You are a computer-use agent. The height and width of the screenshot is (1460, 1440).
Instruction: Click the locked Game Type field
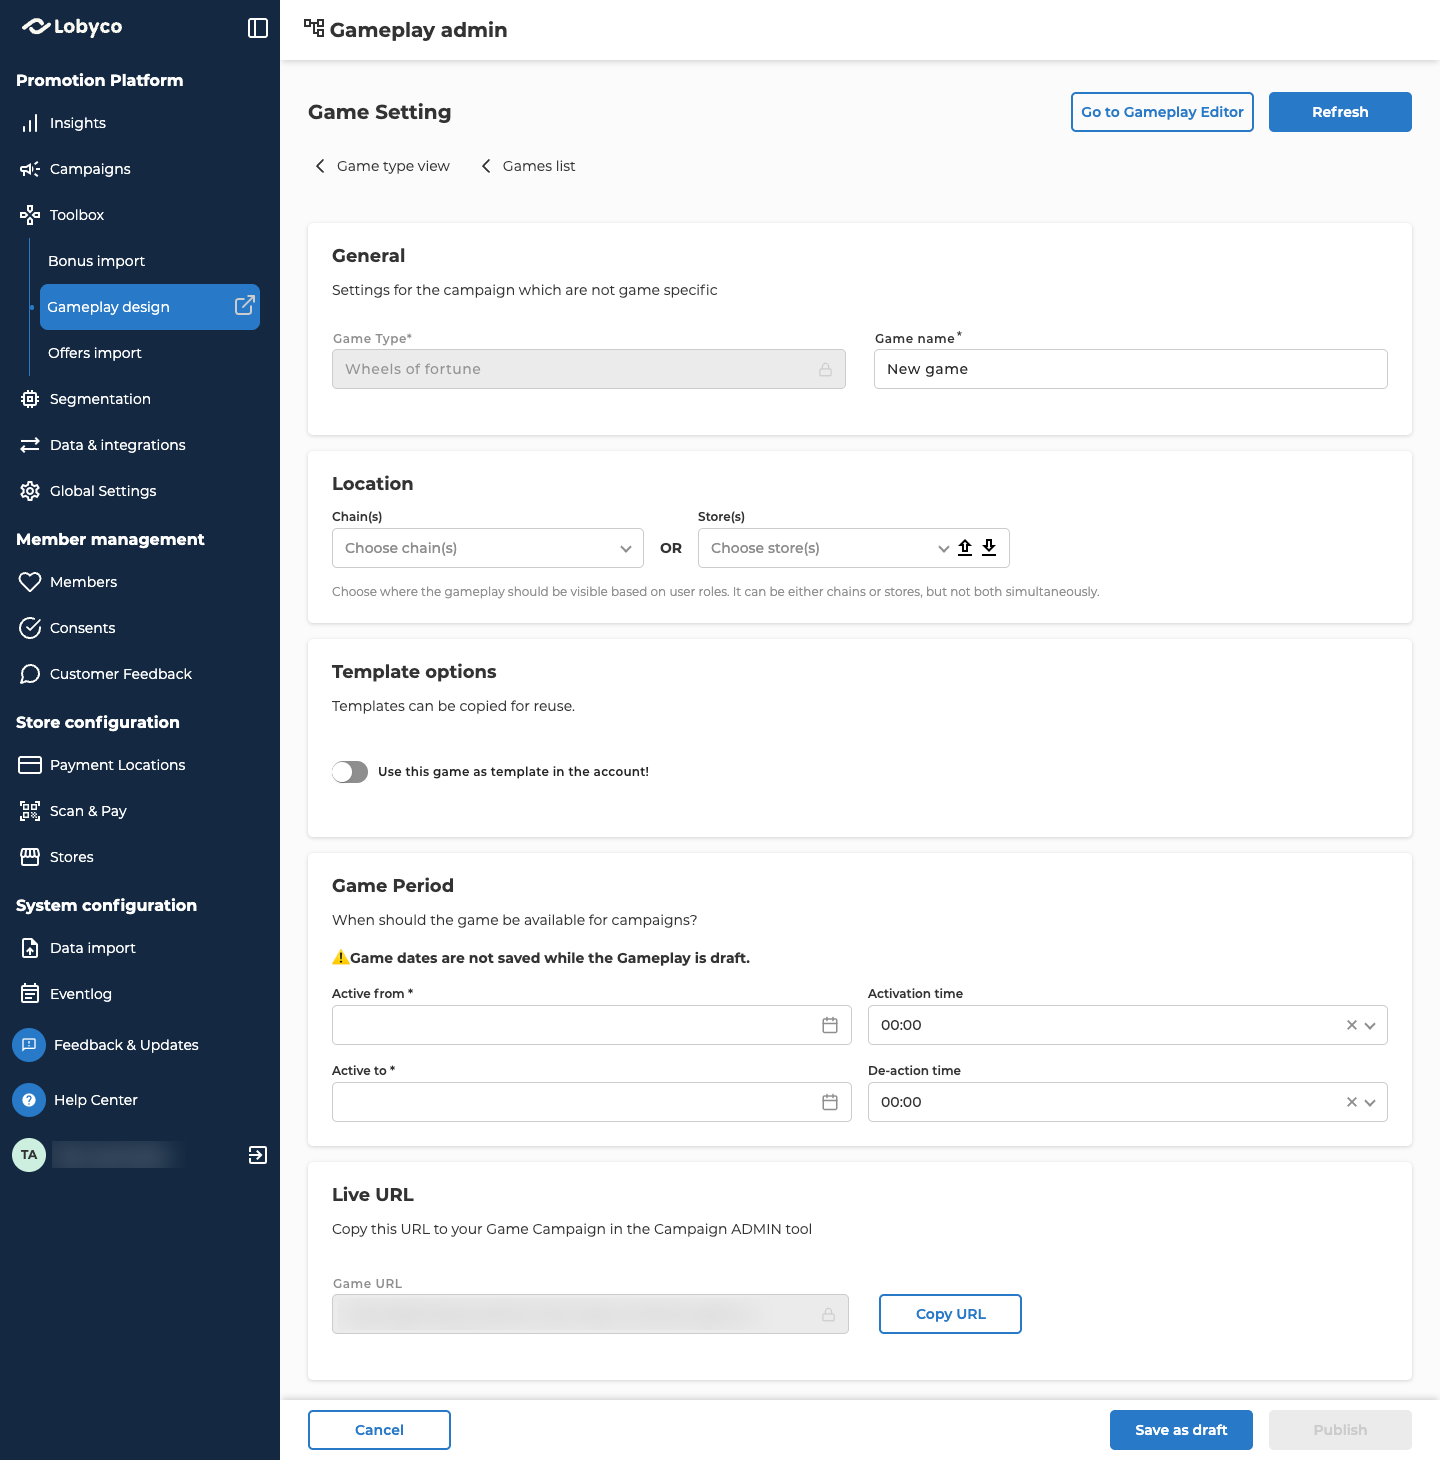pyautogui.click(x=589, y=369)
